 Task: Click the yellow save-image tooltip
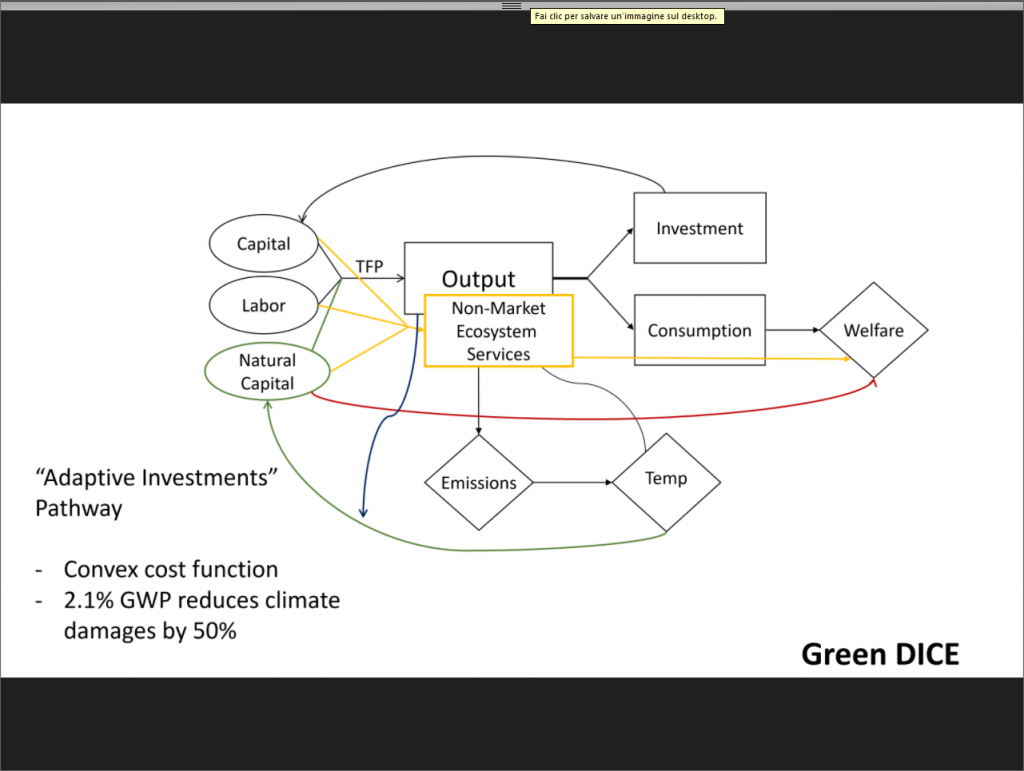point(626,16)
